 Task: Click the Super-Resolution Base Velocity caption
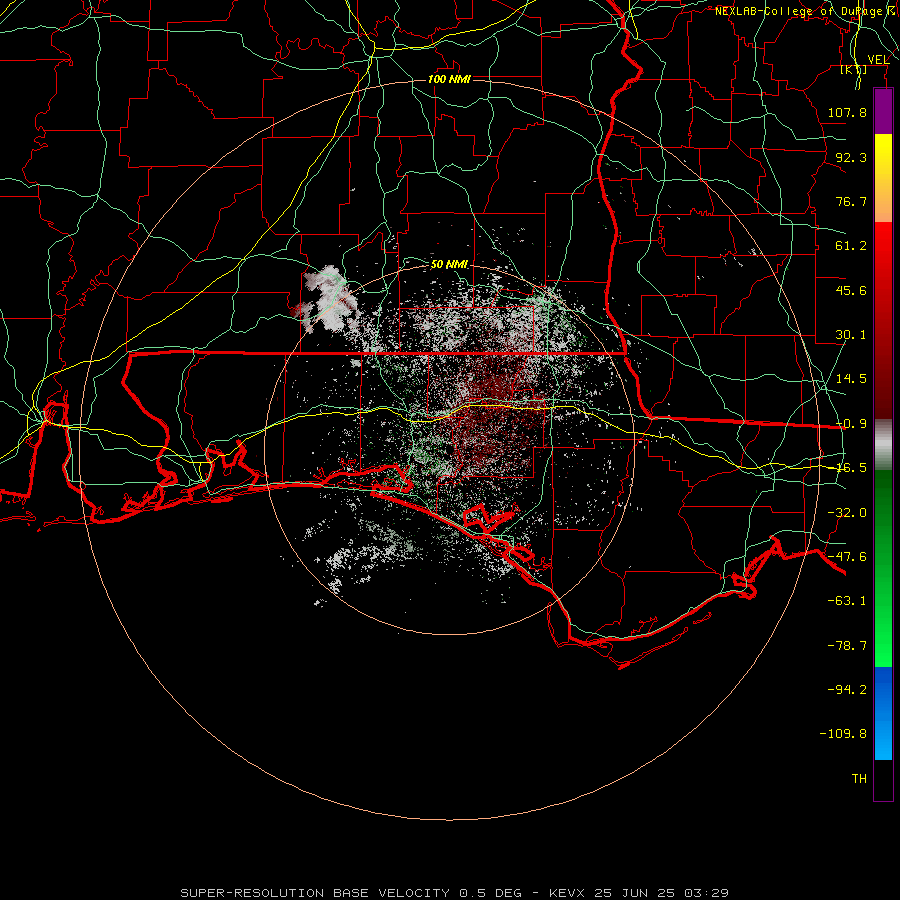point(455,893)
